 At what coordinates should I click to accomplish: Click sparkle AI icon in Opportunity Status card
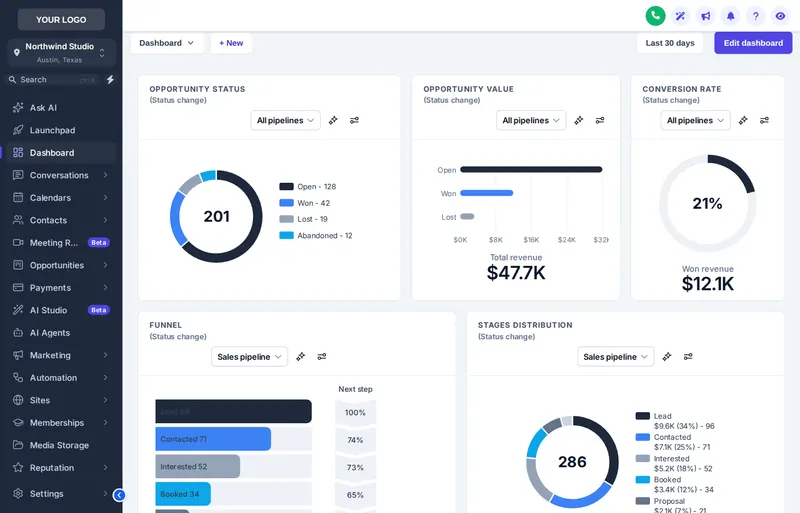[333, 120]
